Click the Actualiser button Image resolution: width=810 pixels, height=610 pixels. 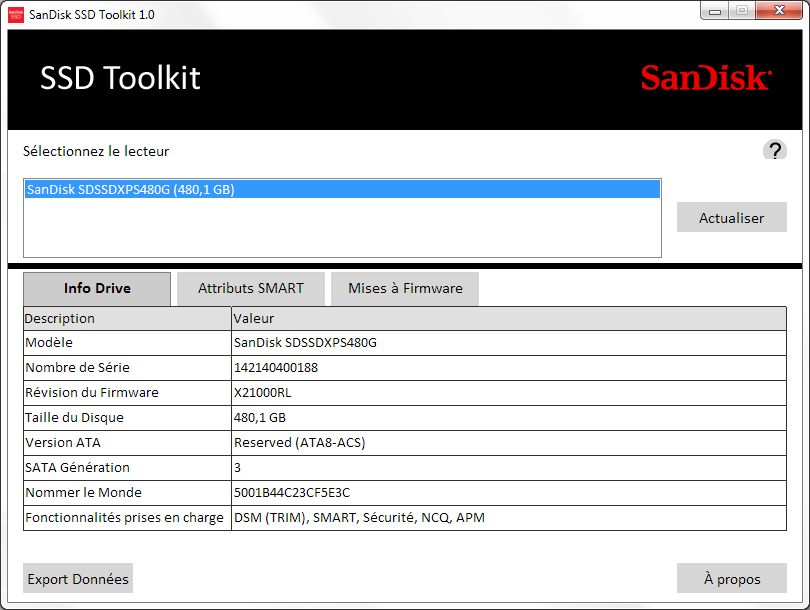click(731, 217)
